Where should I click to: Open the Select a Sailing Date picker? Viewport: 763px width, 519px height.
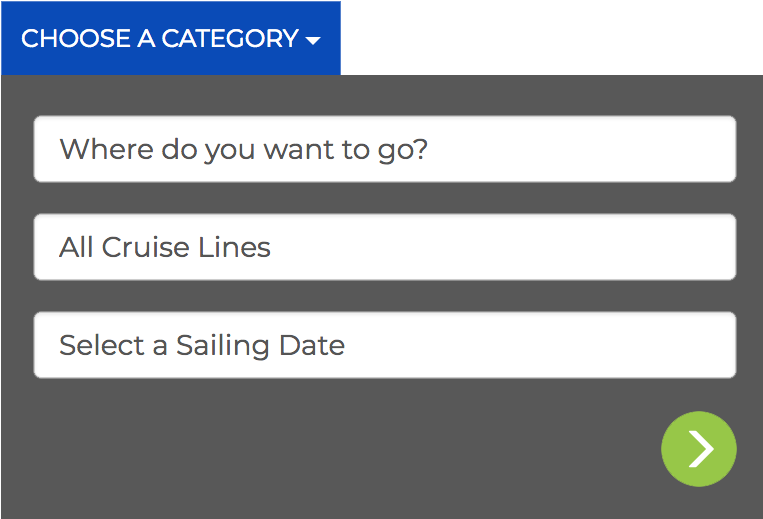385,345
